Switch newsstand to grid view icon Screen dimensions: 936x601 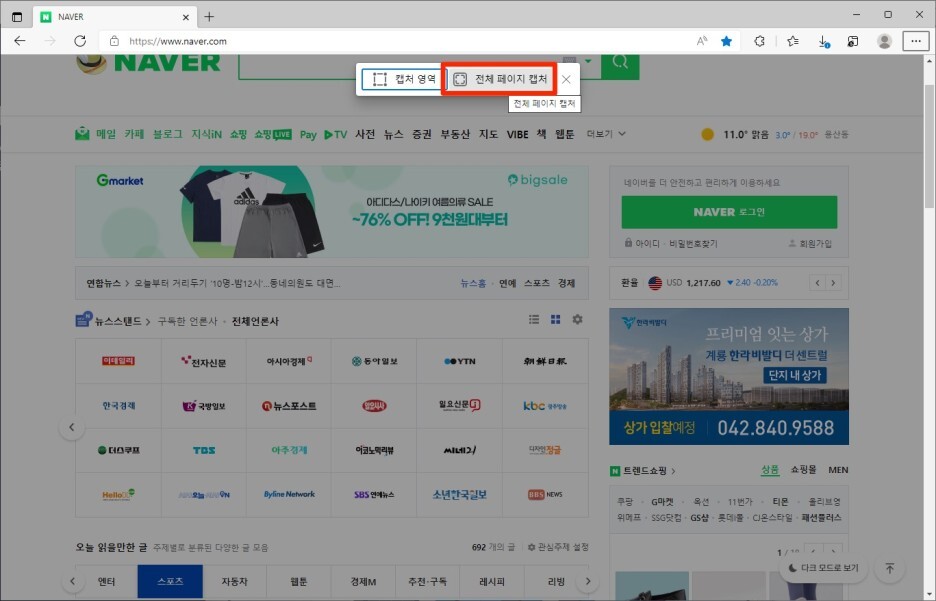coord(555,319)
